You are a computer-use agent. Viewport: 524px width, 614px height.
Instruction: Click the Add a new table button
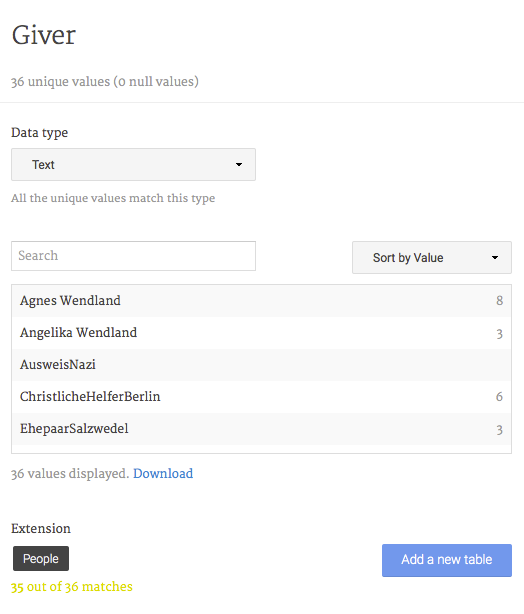[447, 560]
